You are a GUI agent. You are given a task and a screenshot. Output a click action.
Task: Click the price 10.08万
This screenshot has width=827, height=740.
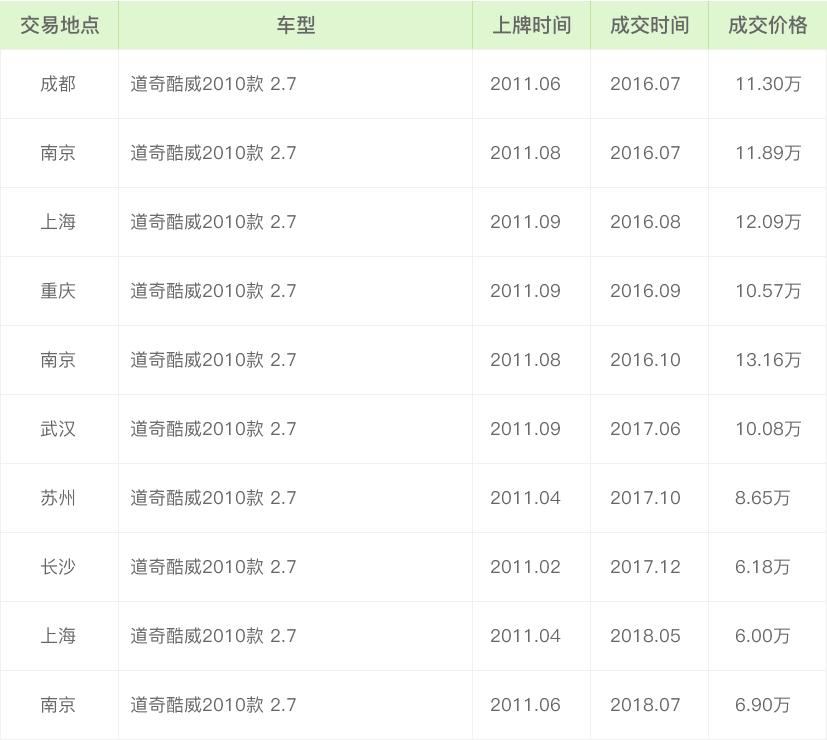point(768,429)
